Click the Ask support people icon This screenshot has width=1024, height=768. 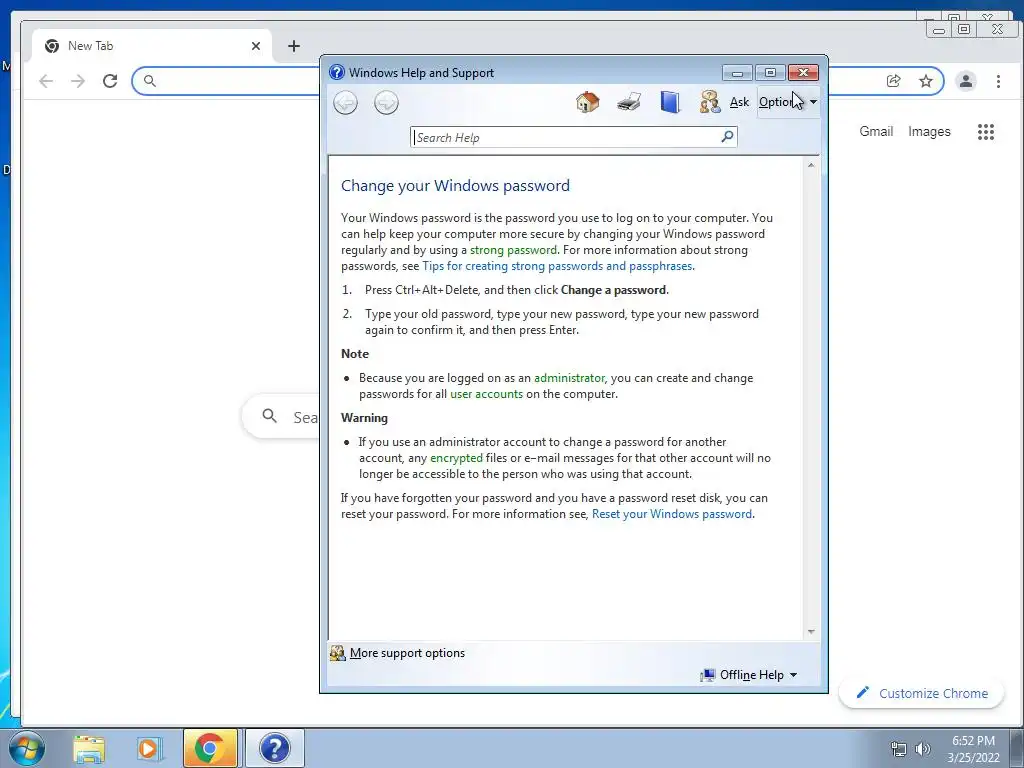click(710, 103)
